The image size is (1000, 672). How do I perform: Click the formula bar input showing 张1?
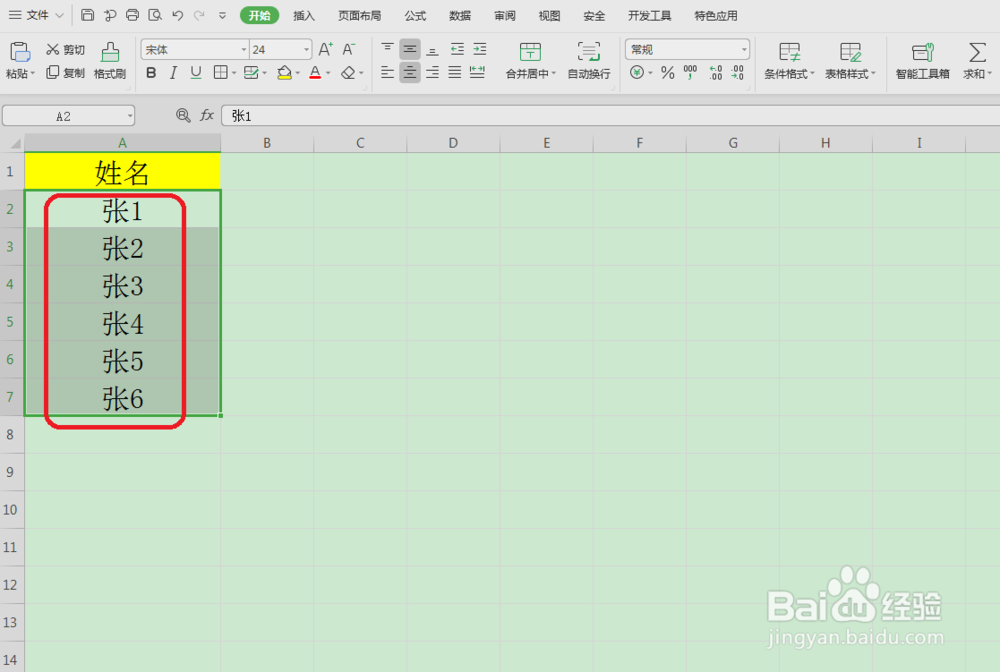point(610,115)
